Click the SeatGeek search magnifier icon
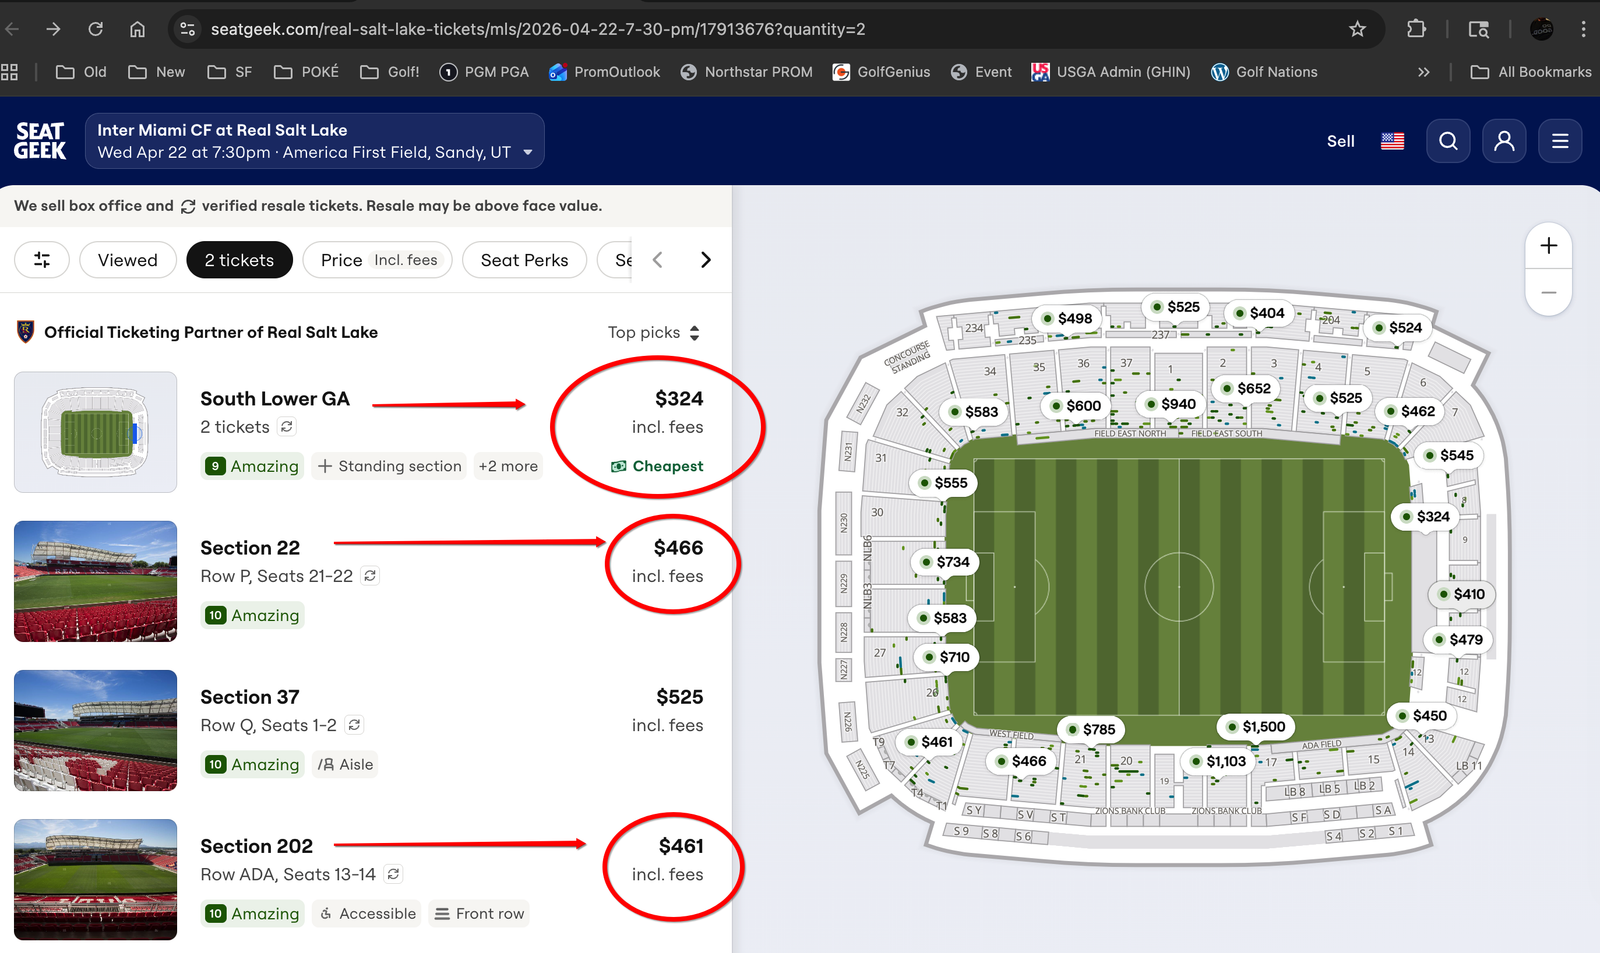The image size is (1600, 953). tap(1448, 141)
